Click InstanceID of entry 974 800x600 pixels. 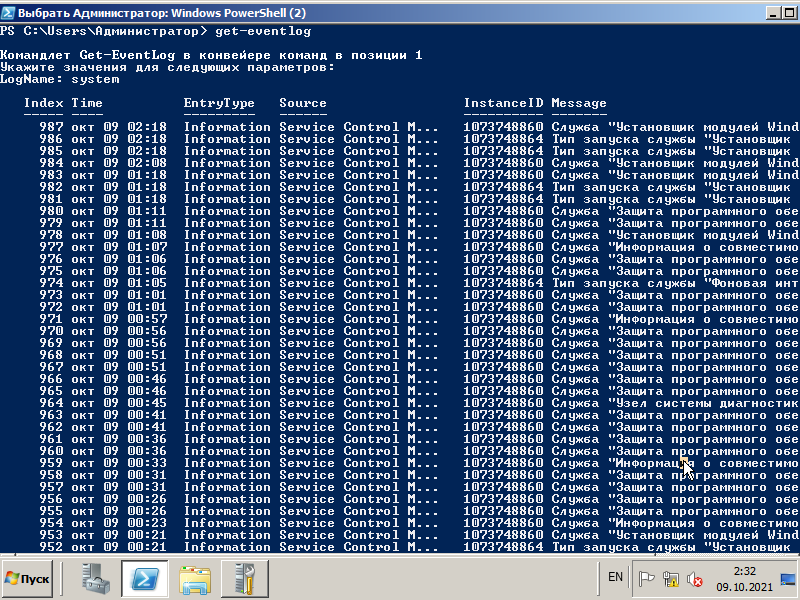click(504, 283)
